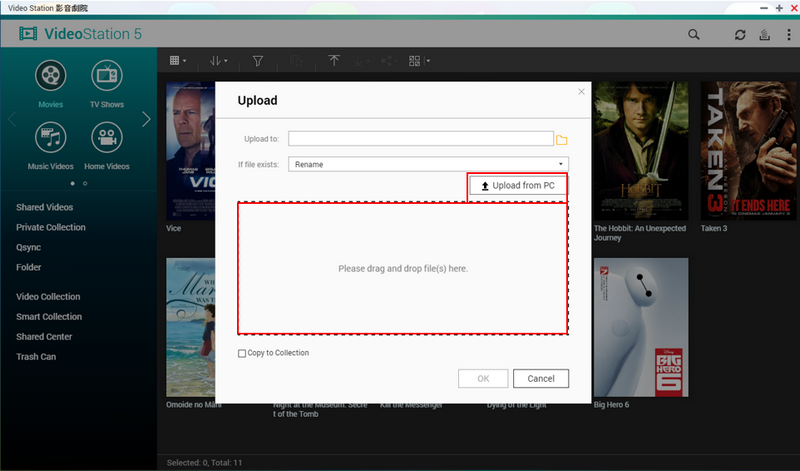800x471 pixels.
Task: Open the TV Shows category icon
Action: (107, 76)
